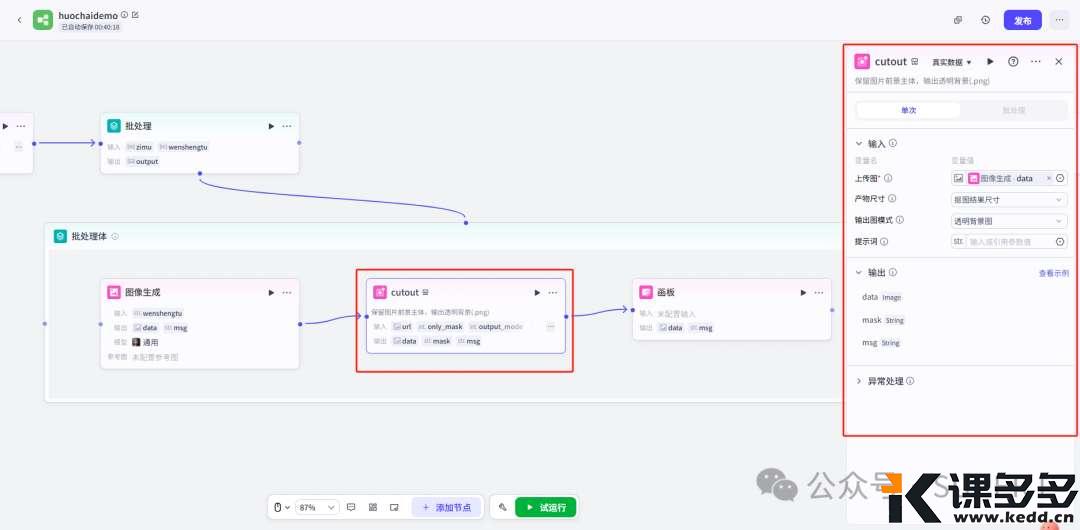Open the 87% zoom level dropdown
This screenshot has width=1080, height=530.
click(x=317, y=507)
